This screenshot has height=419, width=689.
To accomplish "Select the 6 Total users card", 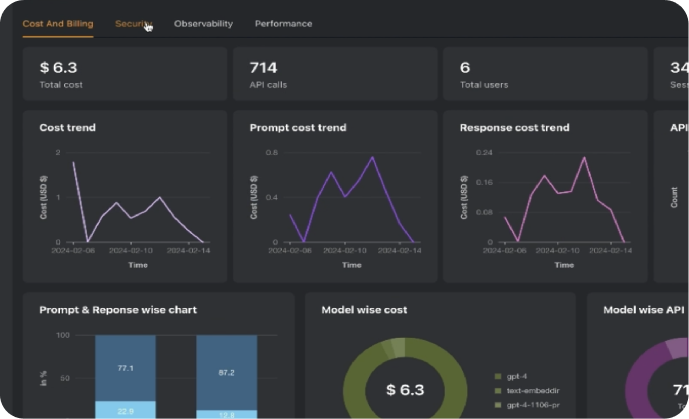I will [x=545, y=74].
